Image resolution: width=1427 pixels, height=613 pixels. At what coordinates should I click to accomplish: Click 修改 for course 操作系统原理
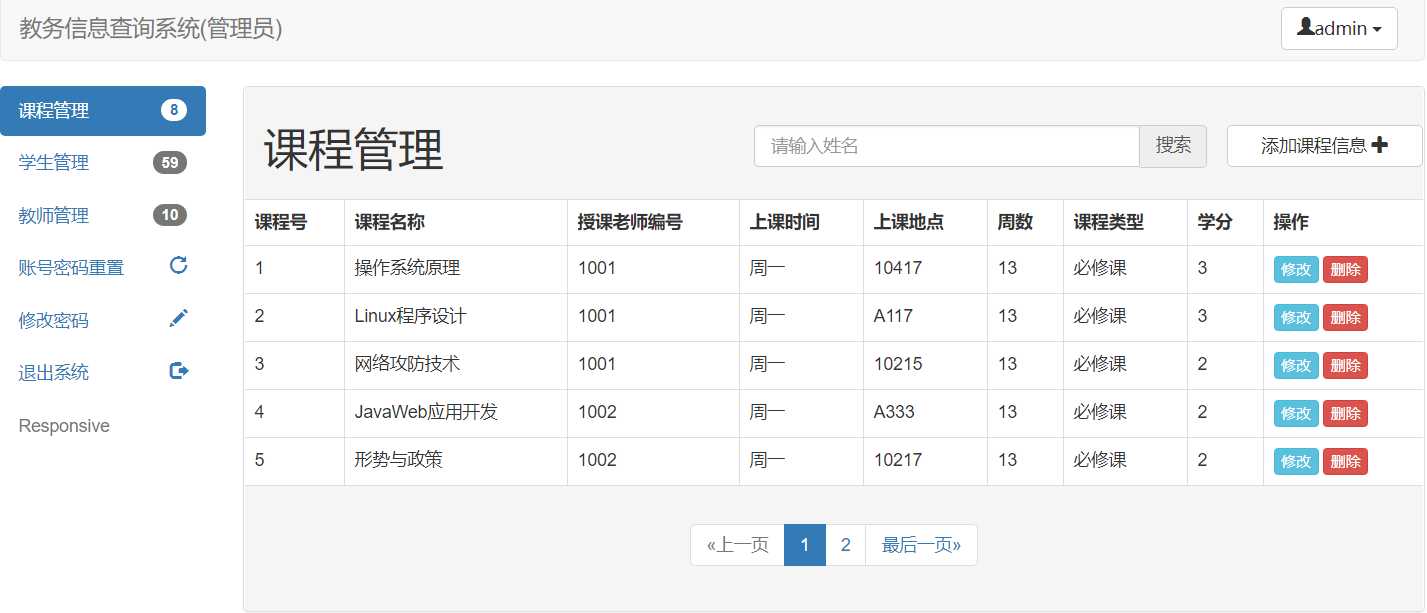coord(1295,269)
